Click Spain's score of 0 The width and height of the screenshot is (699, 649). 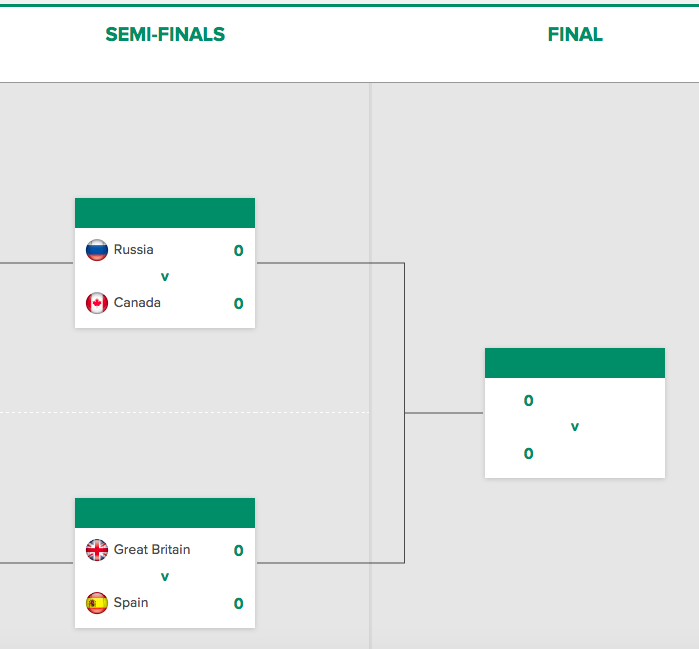tap(238, 604)
